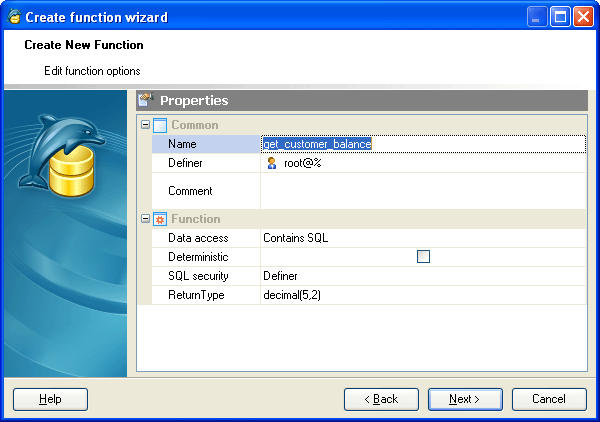Viewport: 600px width, 422px height.
Task: Click the Name input field
Action: click(422, 144)
